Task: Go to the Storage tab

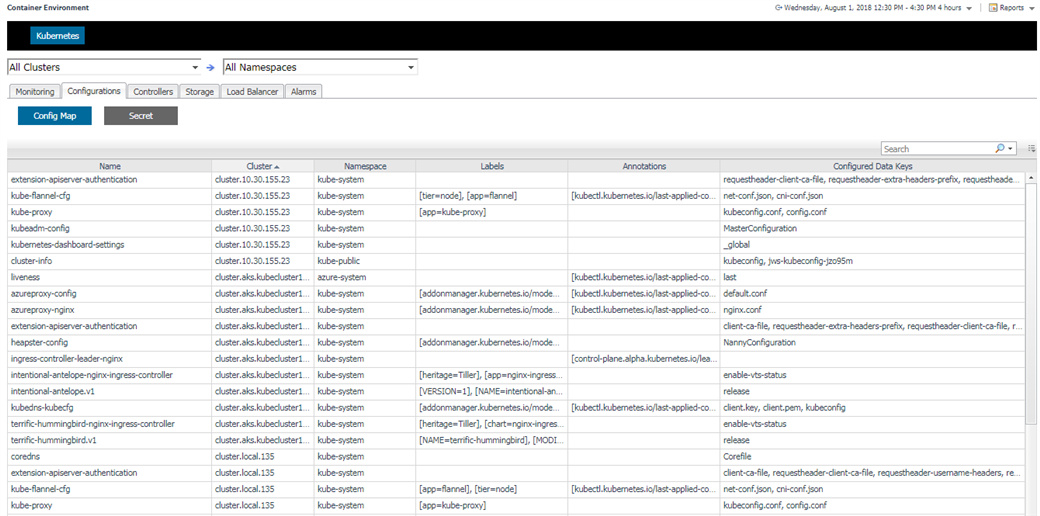Action: coord(200,92)
